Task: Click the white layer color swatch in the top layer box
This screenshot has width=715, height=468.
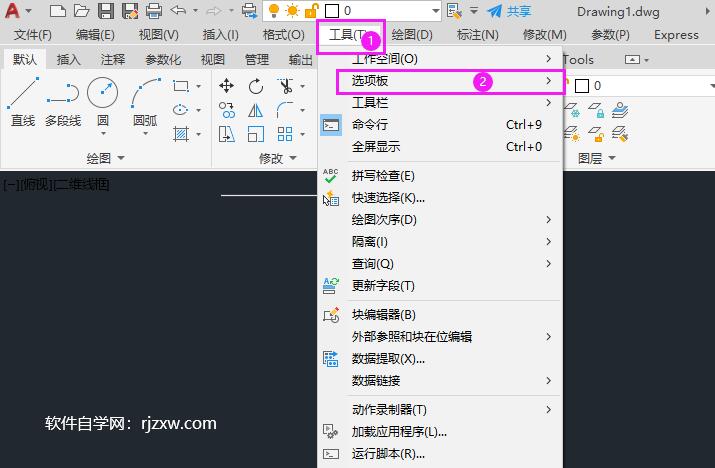Action: click(x=332, y=10)
